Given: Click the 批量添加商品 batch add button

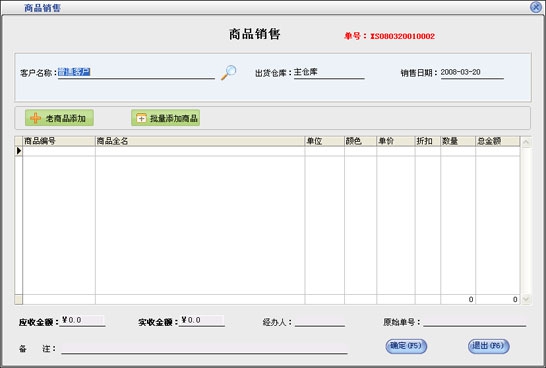Looking at the screenshot, I should (x=165, y=118).
